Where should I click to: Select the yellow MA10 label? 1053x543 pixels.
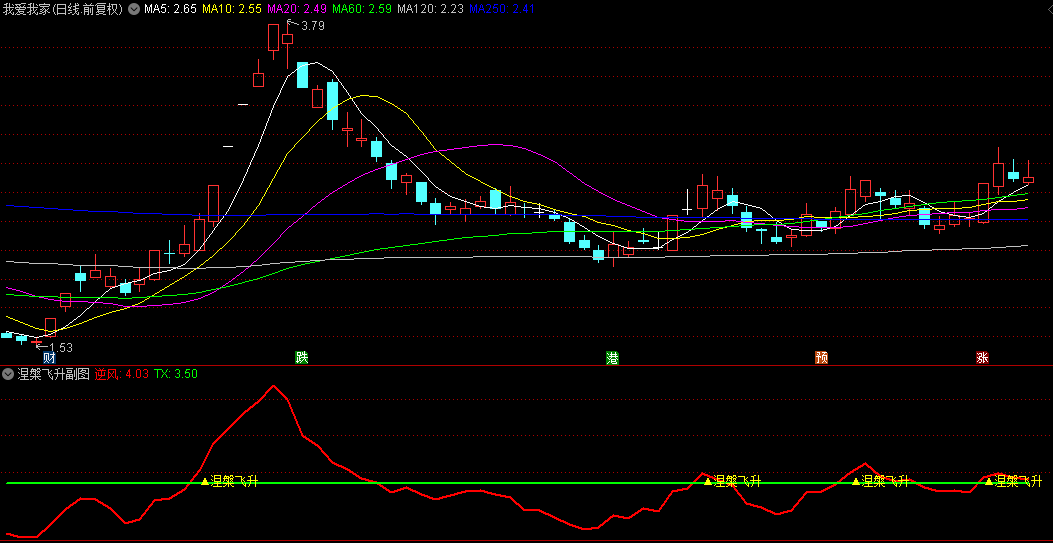(x=232, y=9)
